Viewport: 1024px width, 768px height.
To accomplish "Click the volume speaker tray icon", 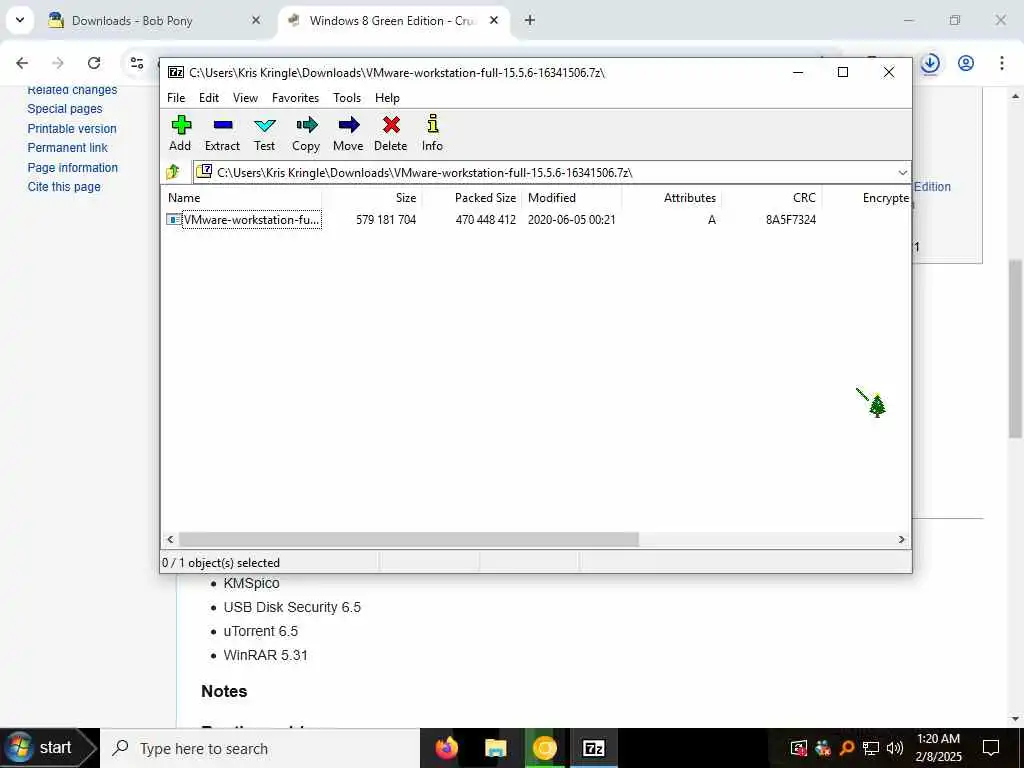I will (x=895, y=748).
